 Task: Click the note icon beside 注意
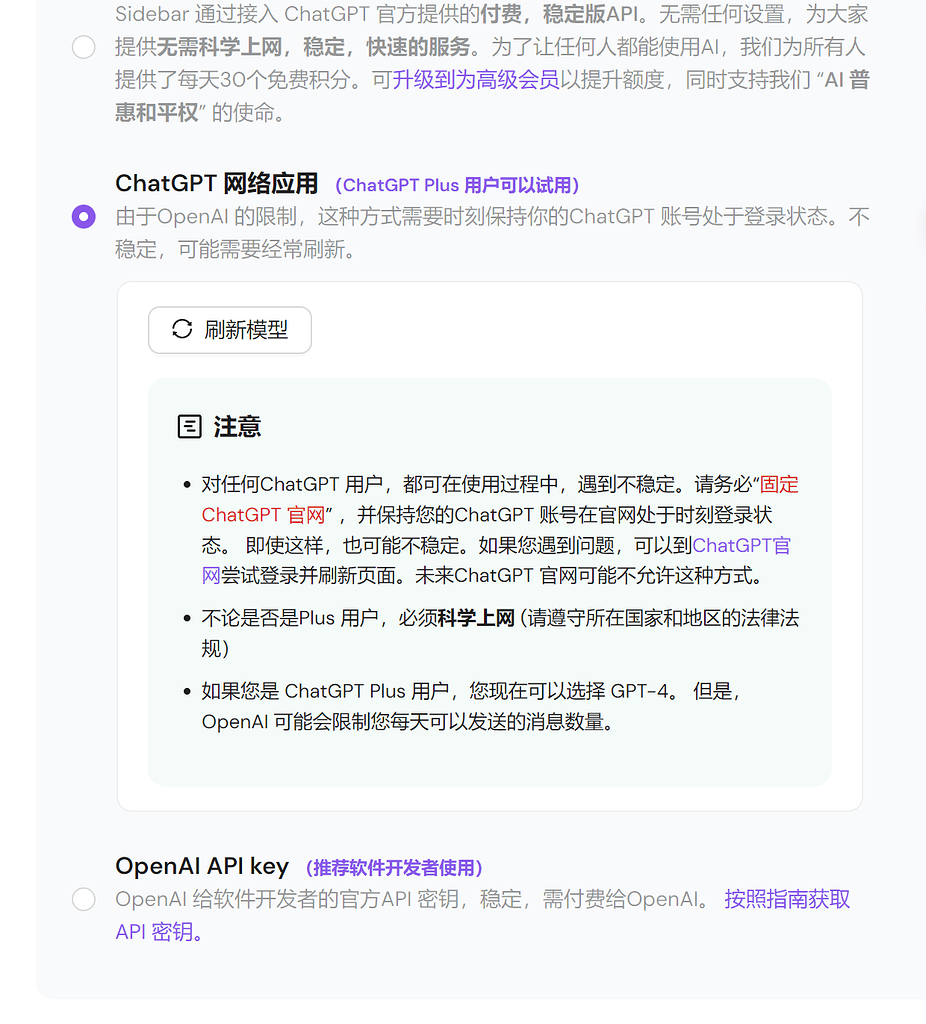[190, 426]
